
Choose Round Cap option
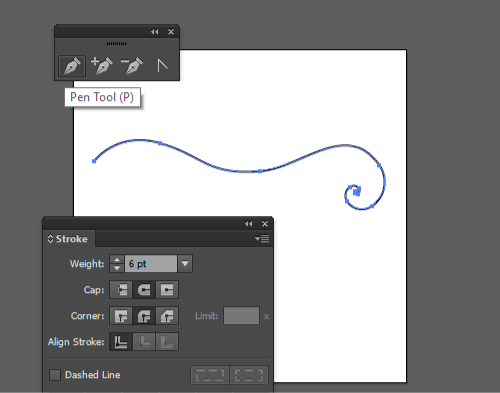coord(144,290)
